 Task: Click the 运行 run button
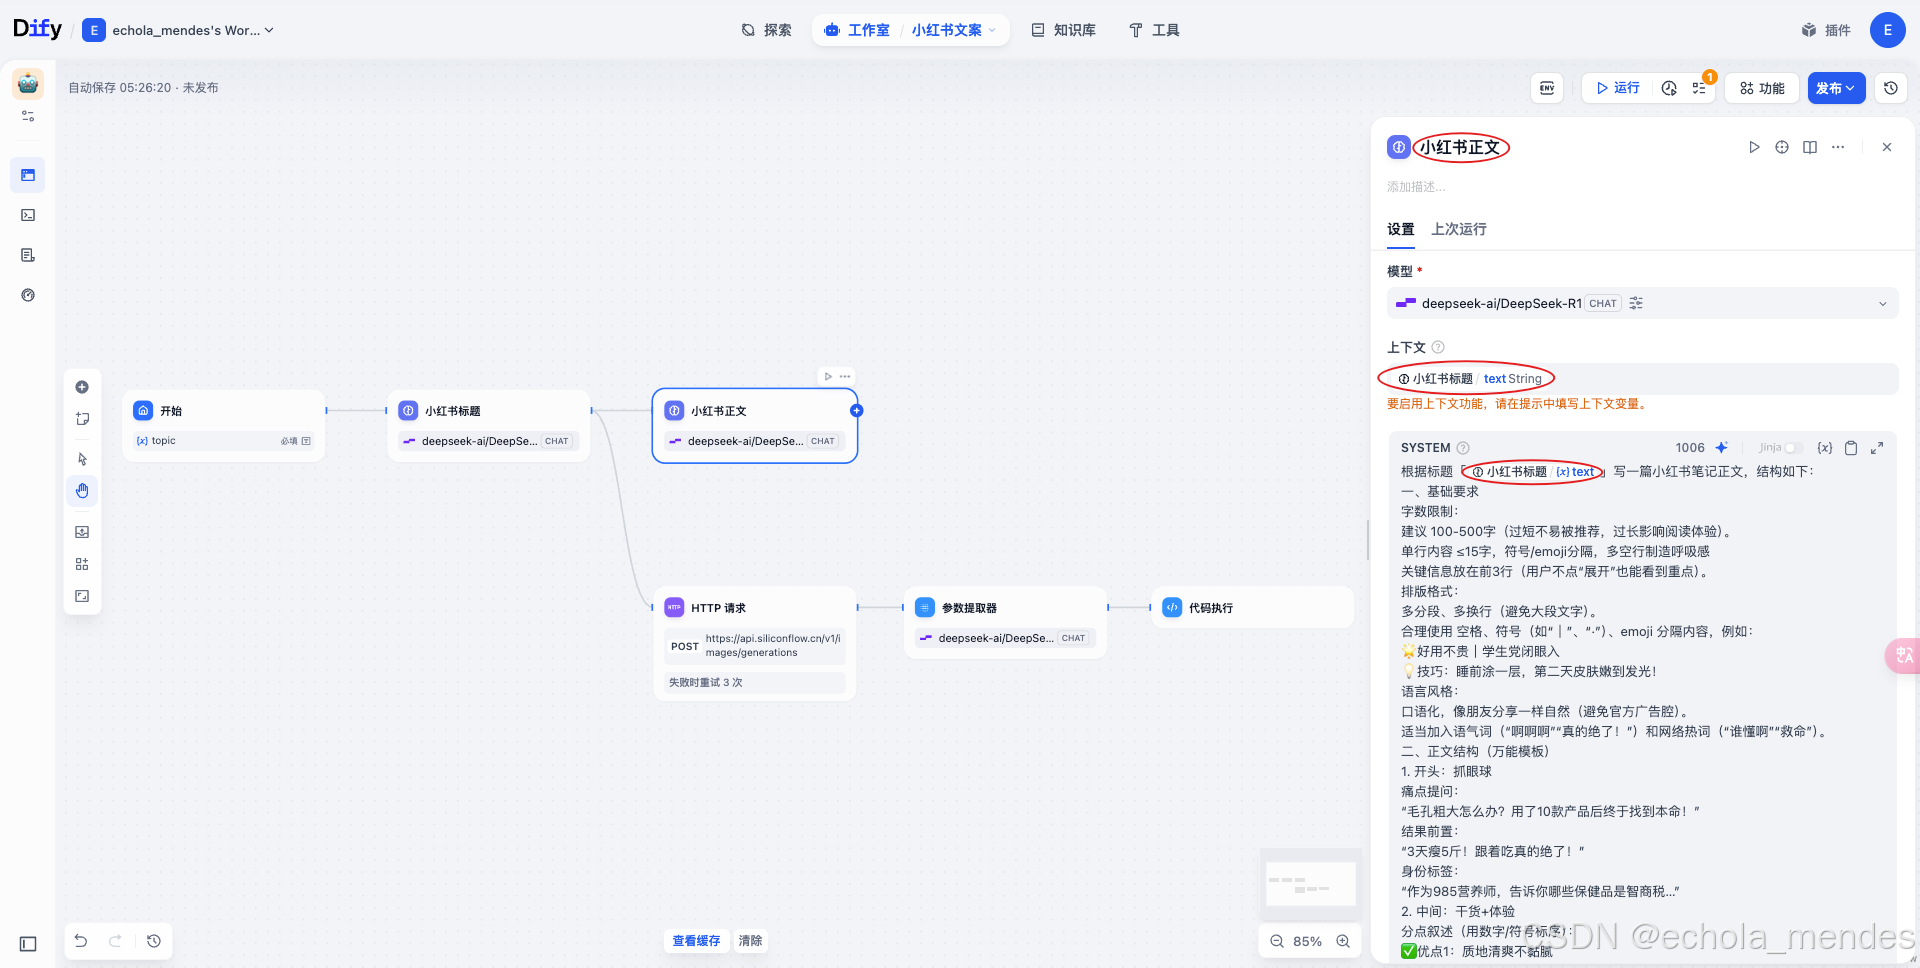pyautogui.click(x=1618, y=88)
